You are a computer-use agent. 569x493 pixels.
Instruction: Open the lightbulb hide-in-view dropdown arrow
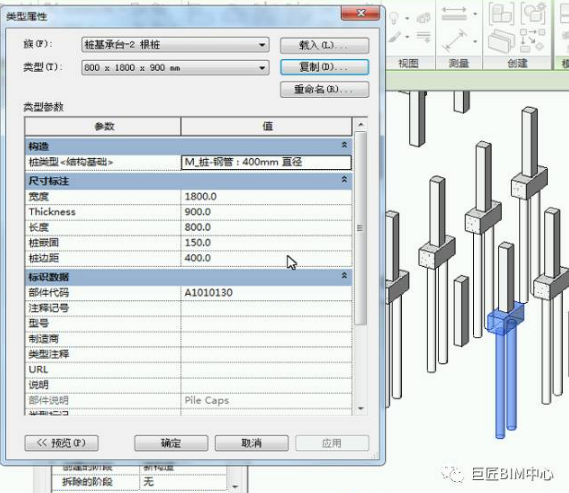click(x=407, y=18)
